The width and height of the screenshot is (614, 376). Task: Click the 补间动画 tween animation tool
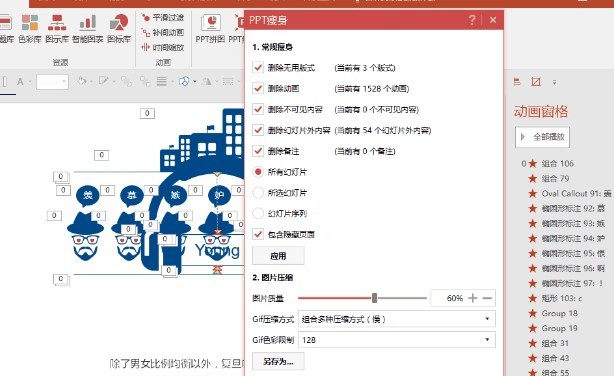[163, 32]
